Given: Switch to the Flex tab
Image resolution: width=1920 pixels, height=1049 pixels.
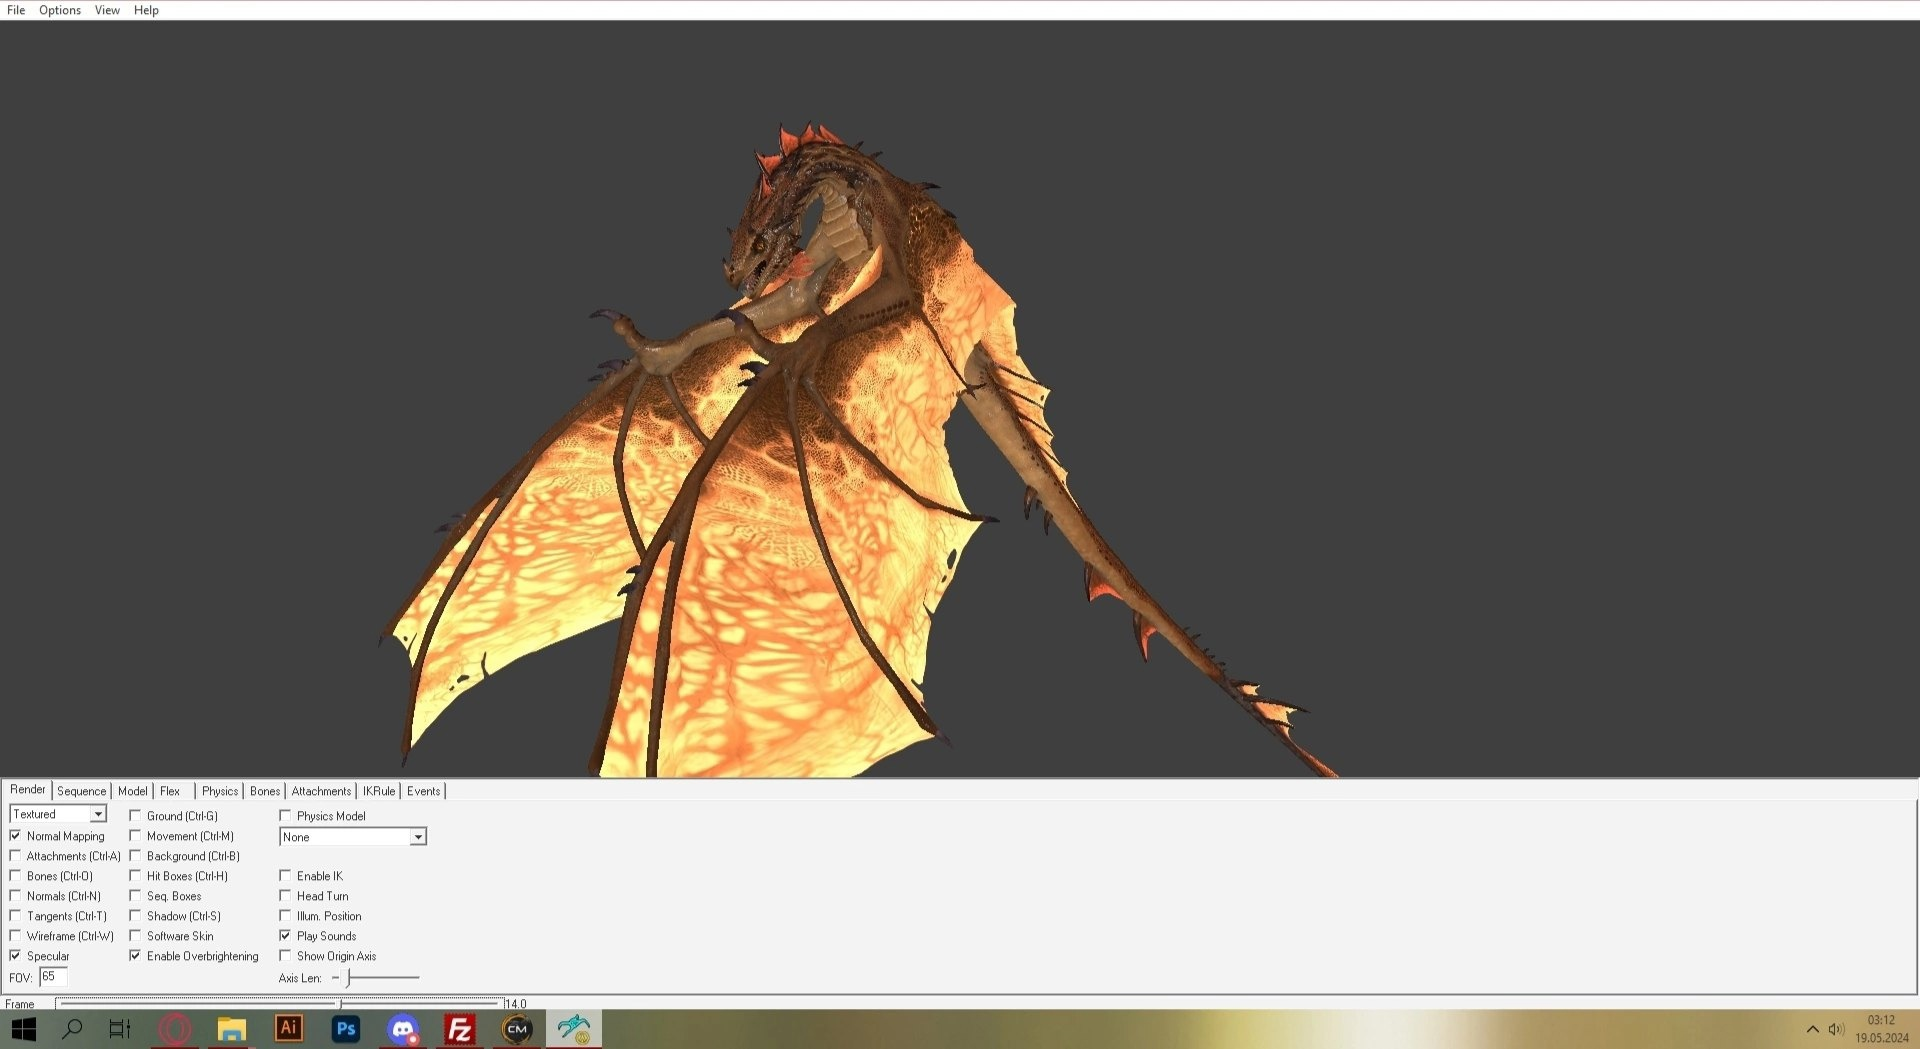Looking at the screenshot, I should pyautogui.click(x=170, y=791).
